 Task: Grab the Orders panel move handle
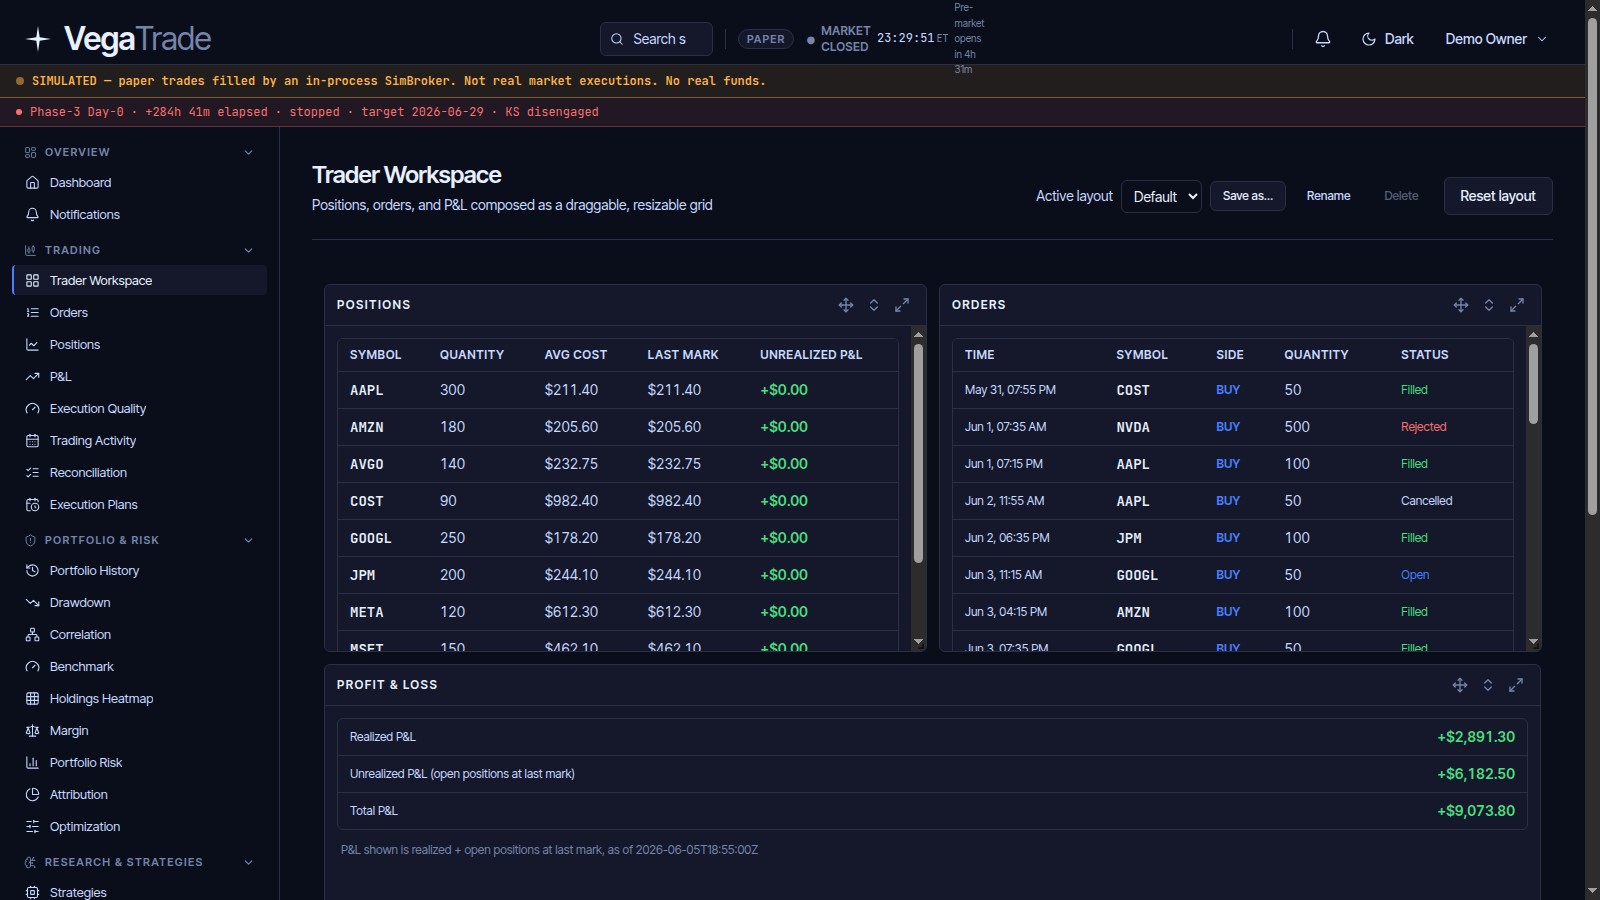pyautogui.click(x=1461, y=305)
